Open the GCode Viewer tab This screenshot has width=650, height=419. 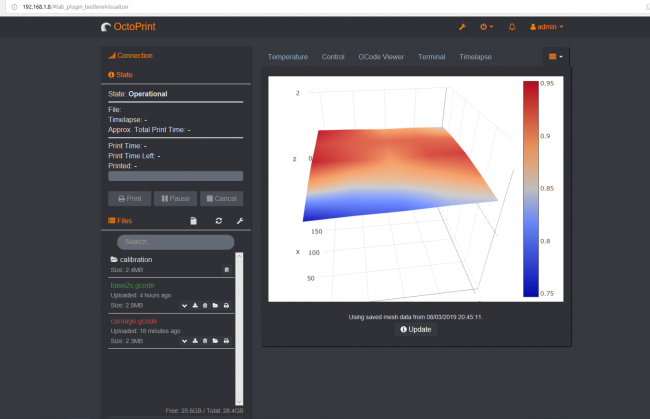tap(381, 57)
